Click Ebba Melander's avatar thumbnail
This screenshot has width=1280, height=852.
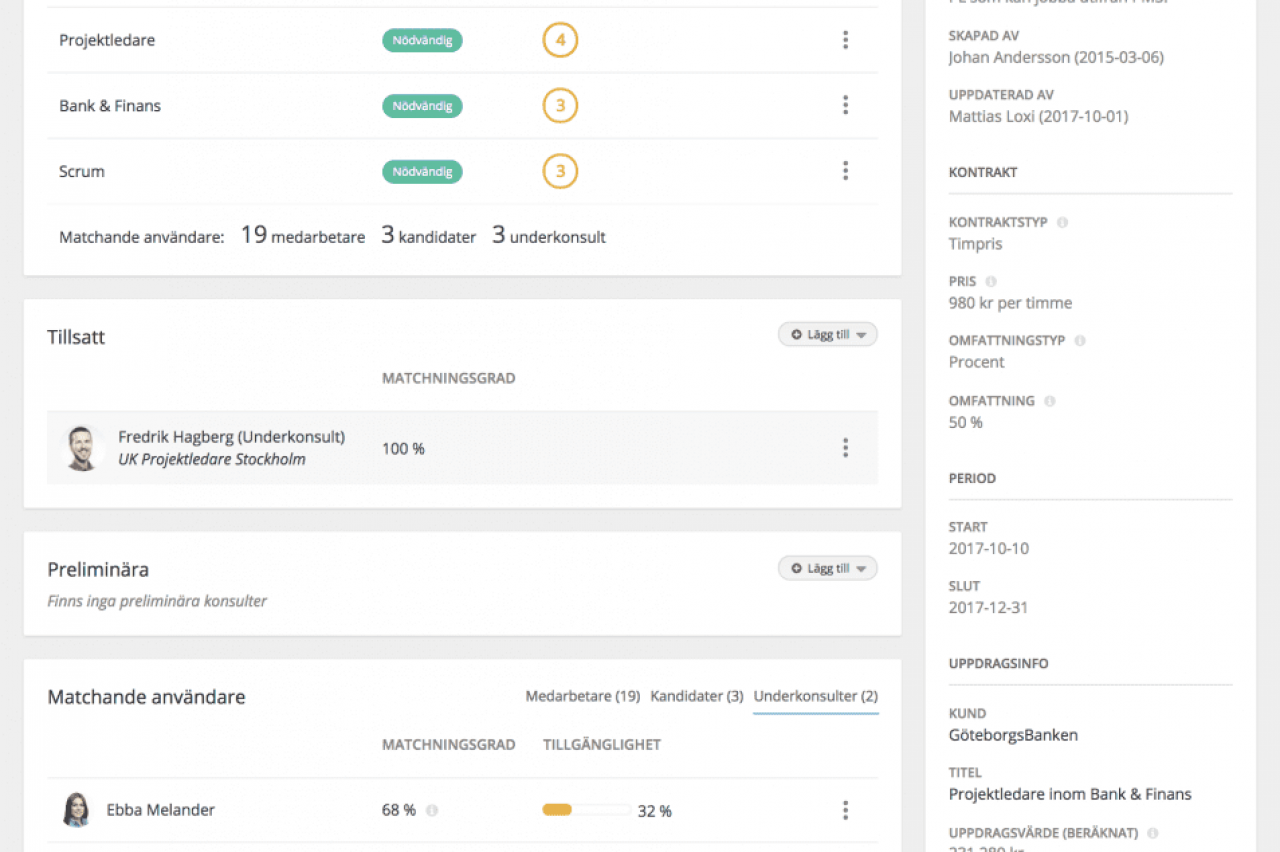pyautogui.click(x=77, y=810)
